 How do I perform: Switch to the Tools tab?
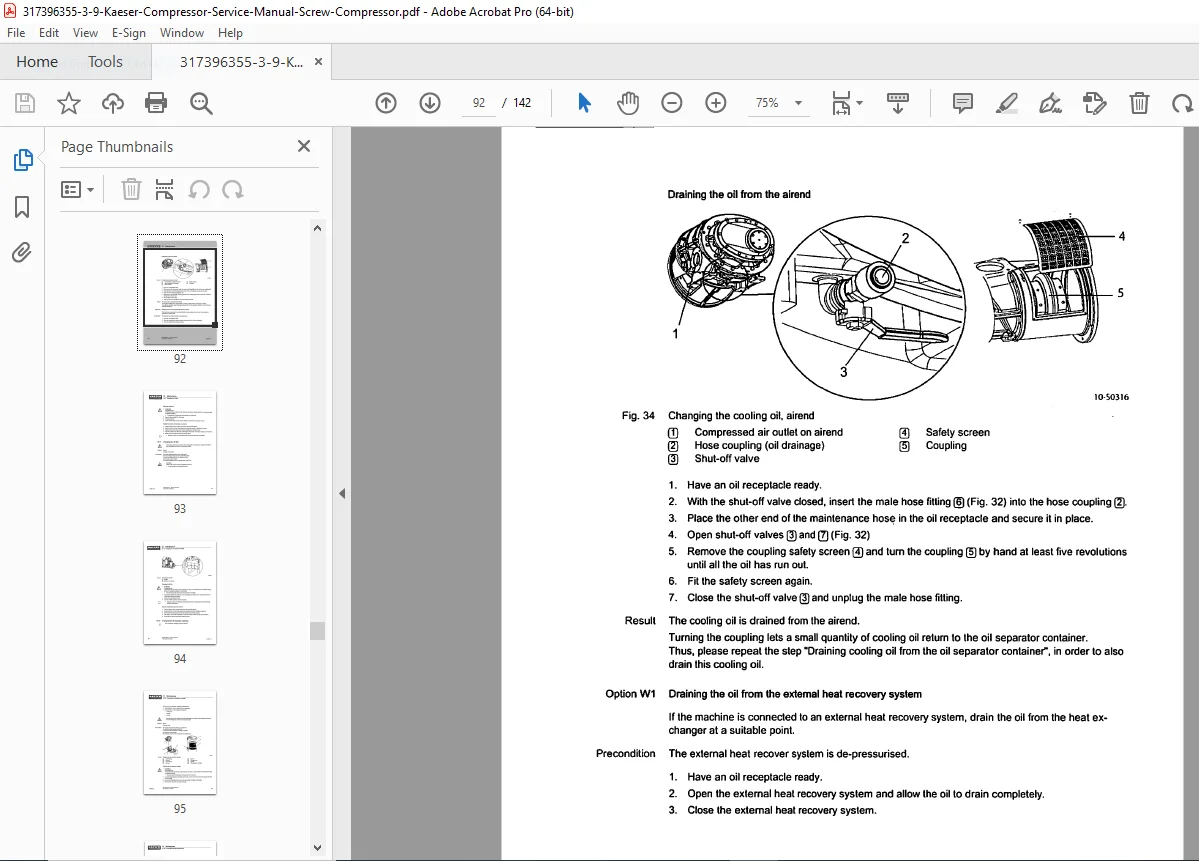[106, 62]
